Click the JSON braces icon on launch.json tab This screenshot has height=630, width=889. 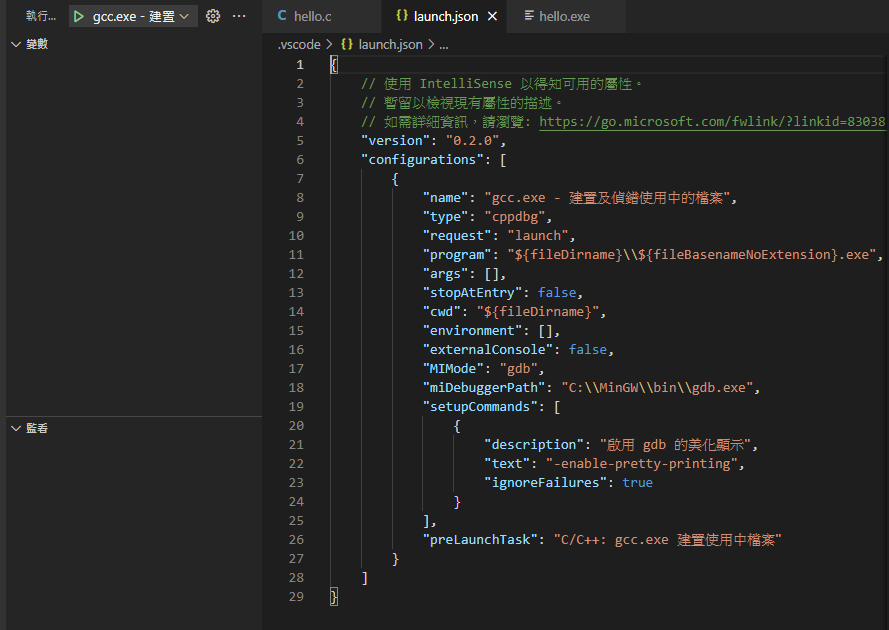(x=402, y=16)
